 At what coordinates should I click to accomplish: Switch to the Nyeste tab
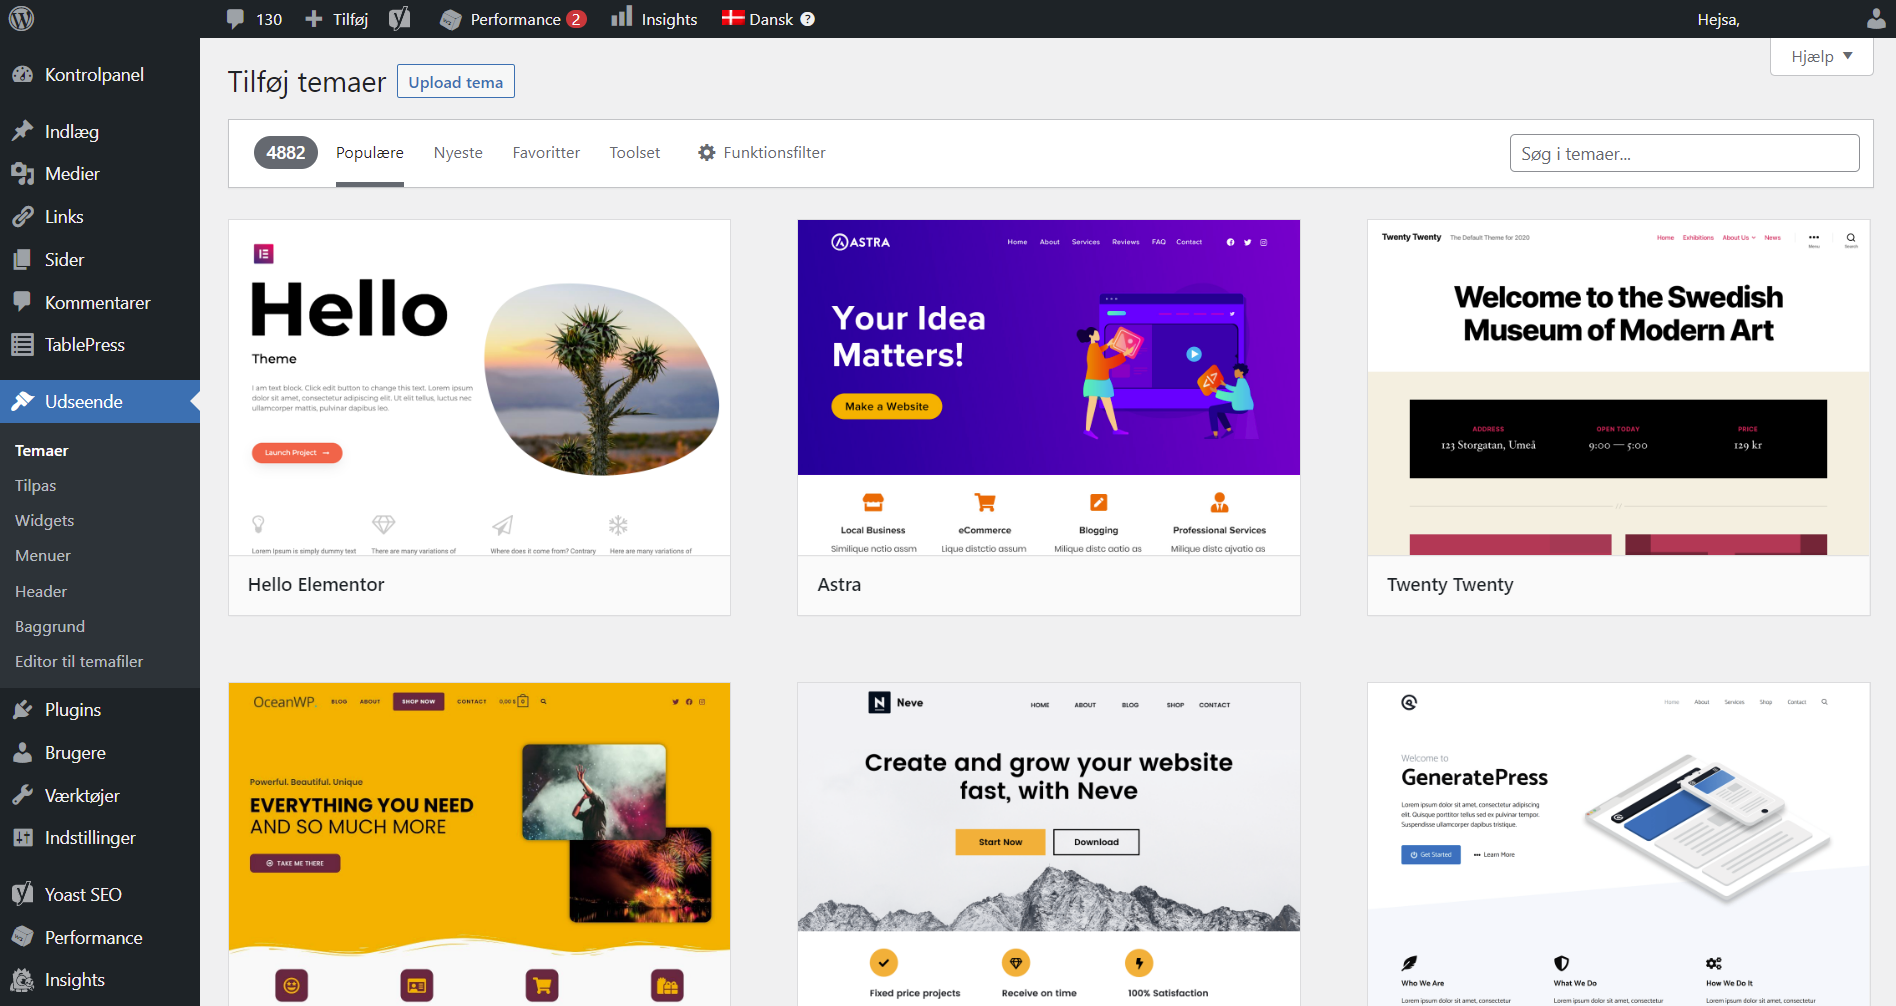pyautogui.click(x=458, y=153)
